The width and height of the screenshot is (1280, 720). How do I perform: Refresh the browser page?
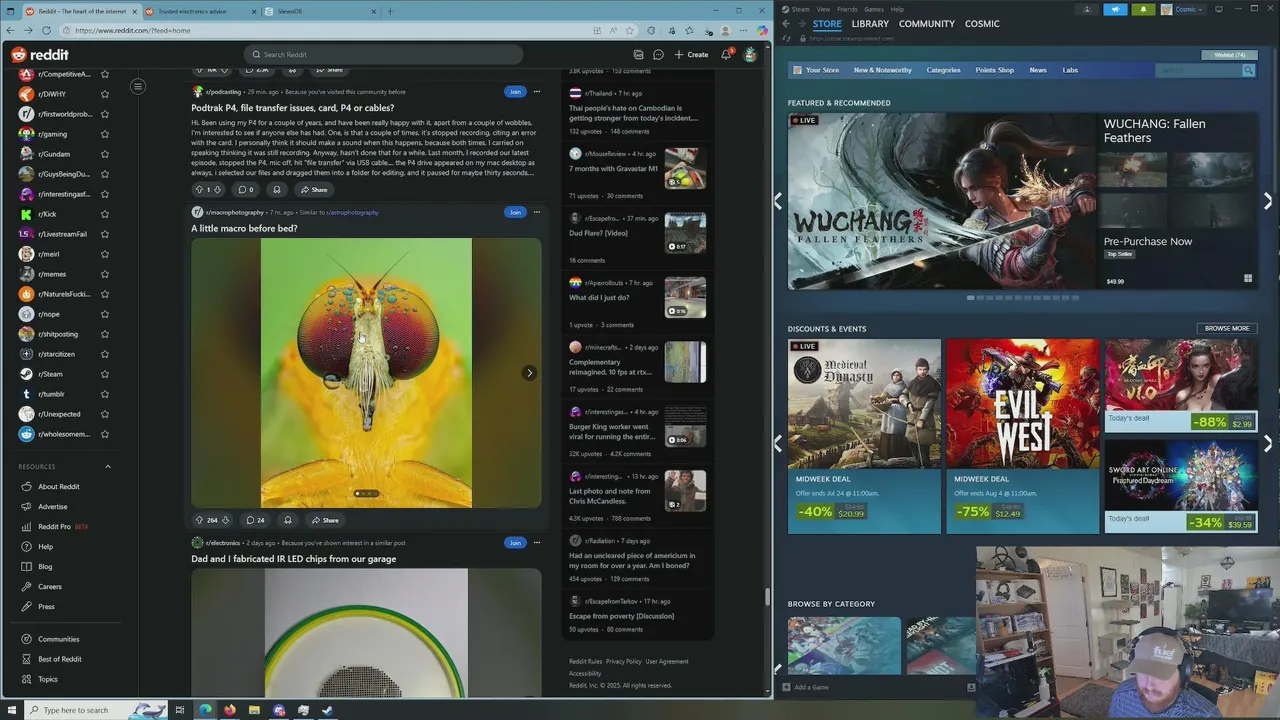(46, 30)
